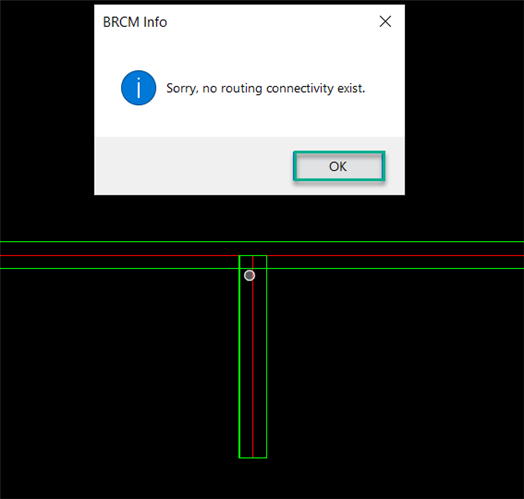This screenshot has width=524, height=499.
Task: Click the blue information icon
Action: pyautogui.click(x=138, y=88)
